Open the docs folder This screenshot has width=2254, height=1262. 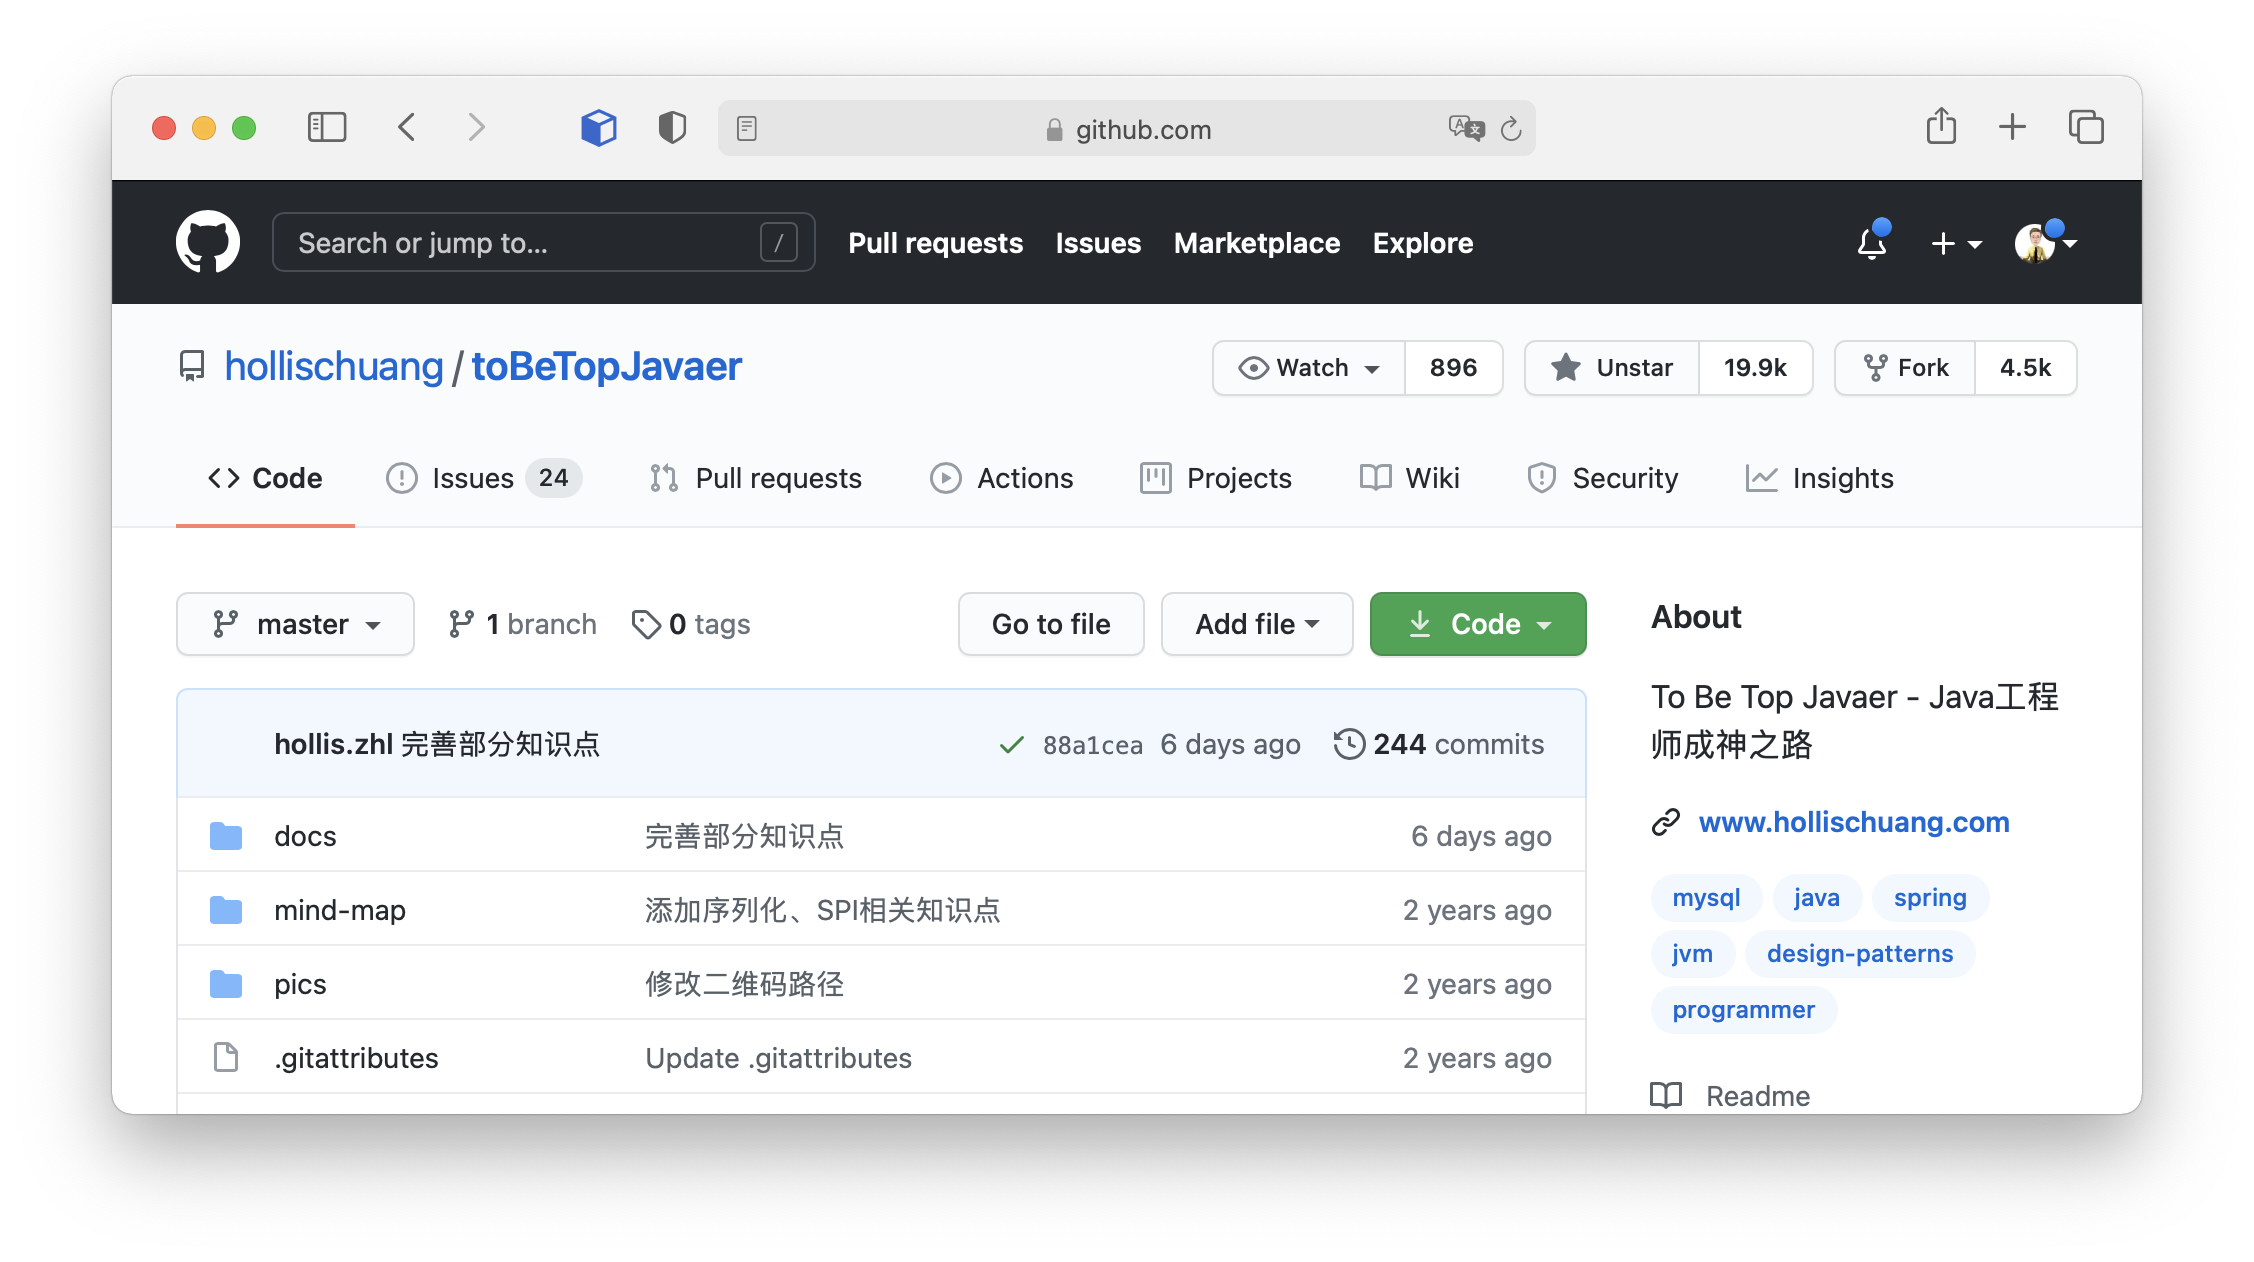(x=305, y=836)
